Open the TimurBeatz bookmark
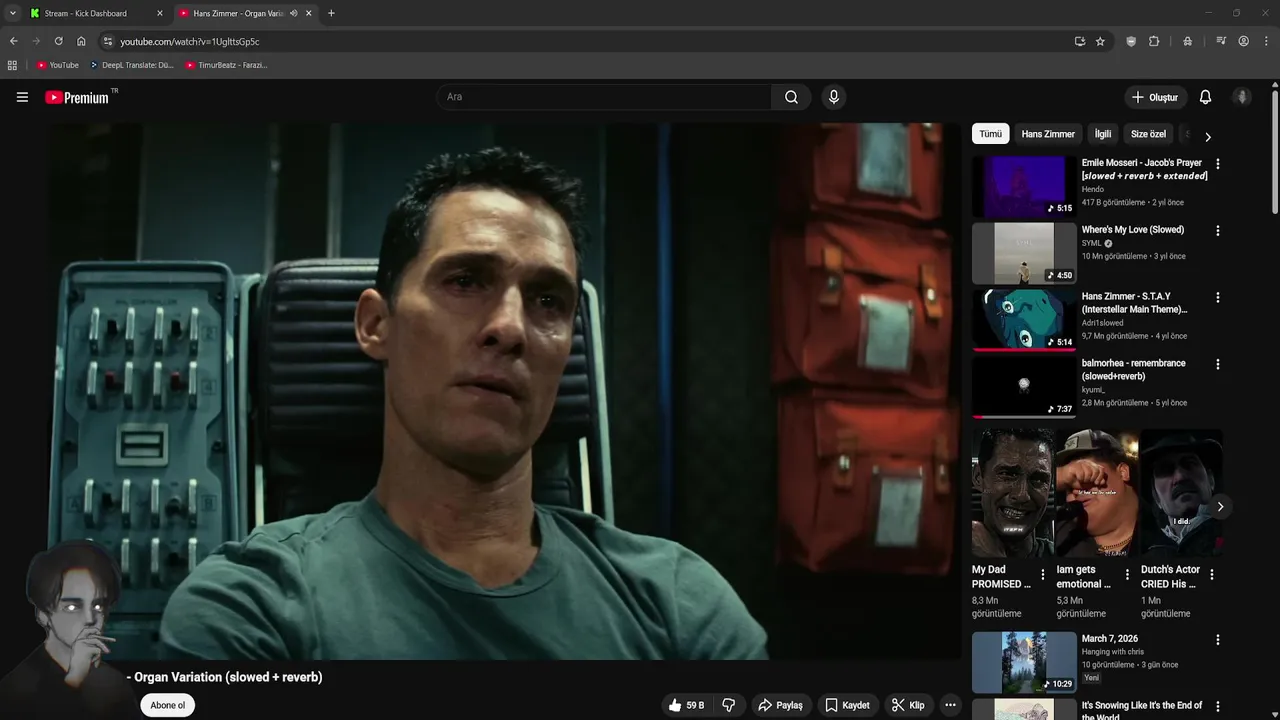Image resolution: width=1280 pixels, height=720 pixels. [226, 65]
